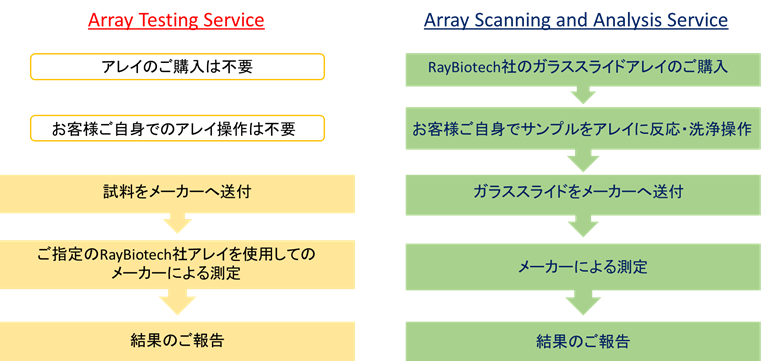The image size is (762, 361).
Task: Click the yellow arrow above yellow 結果のご報告
Action: click(x=177, y=301)
